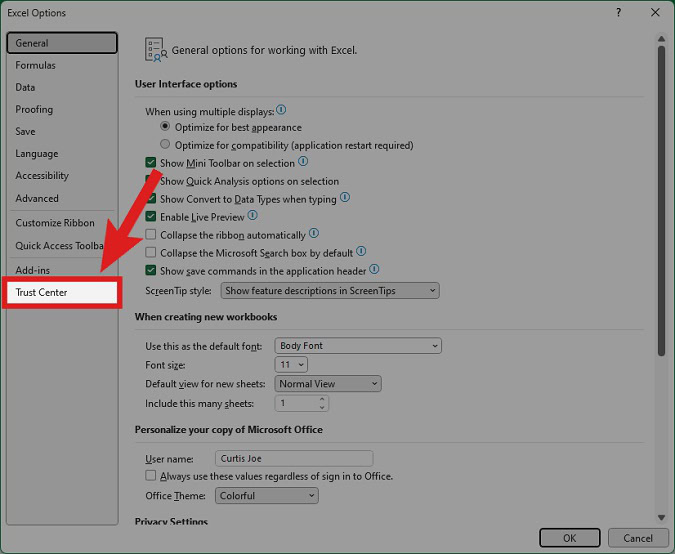Screen dimensions: 675x554
Task: Click the Cancel button
Action: pyautogui.click(x=638, y=538)
